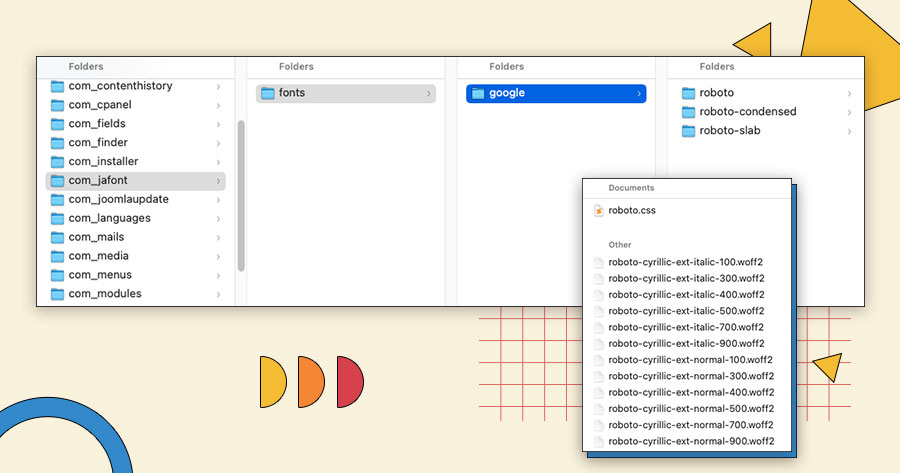This screenshot has width=900, height=473.
Task: Click the com_modules folder icon
Action: coord(57,294)
